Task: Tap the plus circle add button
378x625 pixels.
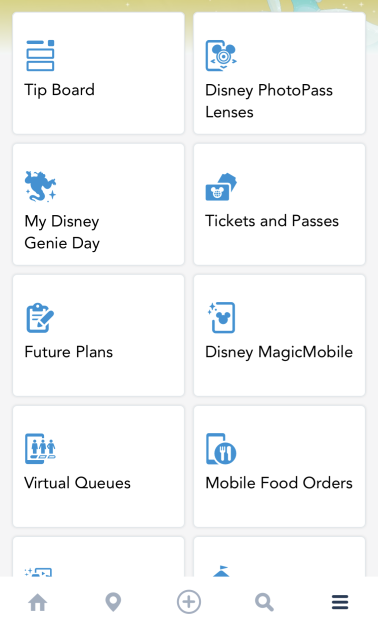Action: point(189,602)
